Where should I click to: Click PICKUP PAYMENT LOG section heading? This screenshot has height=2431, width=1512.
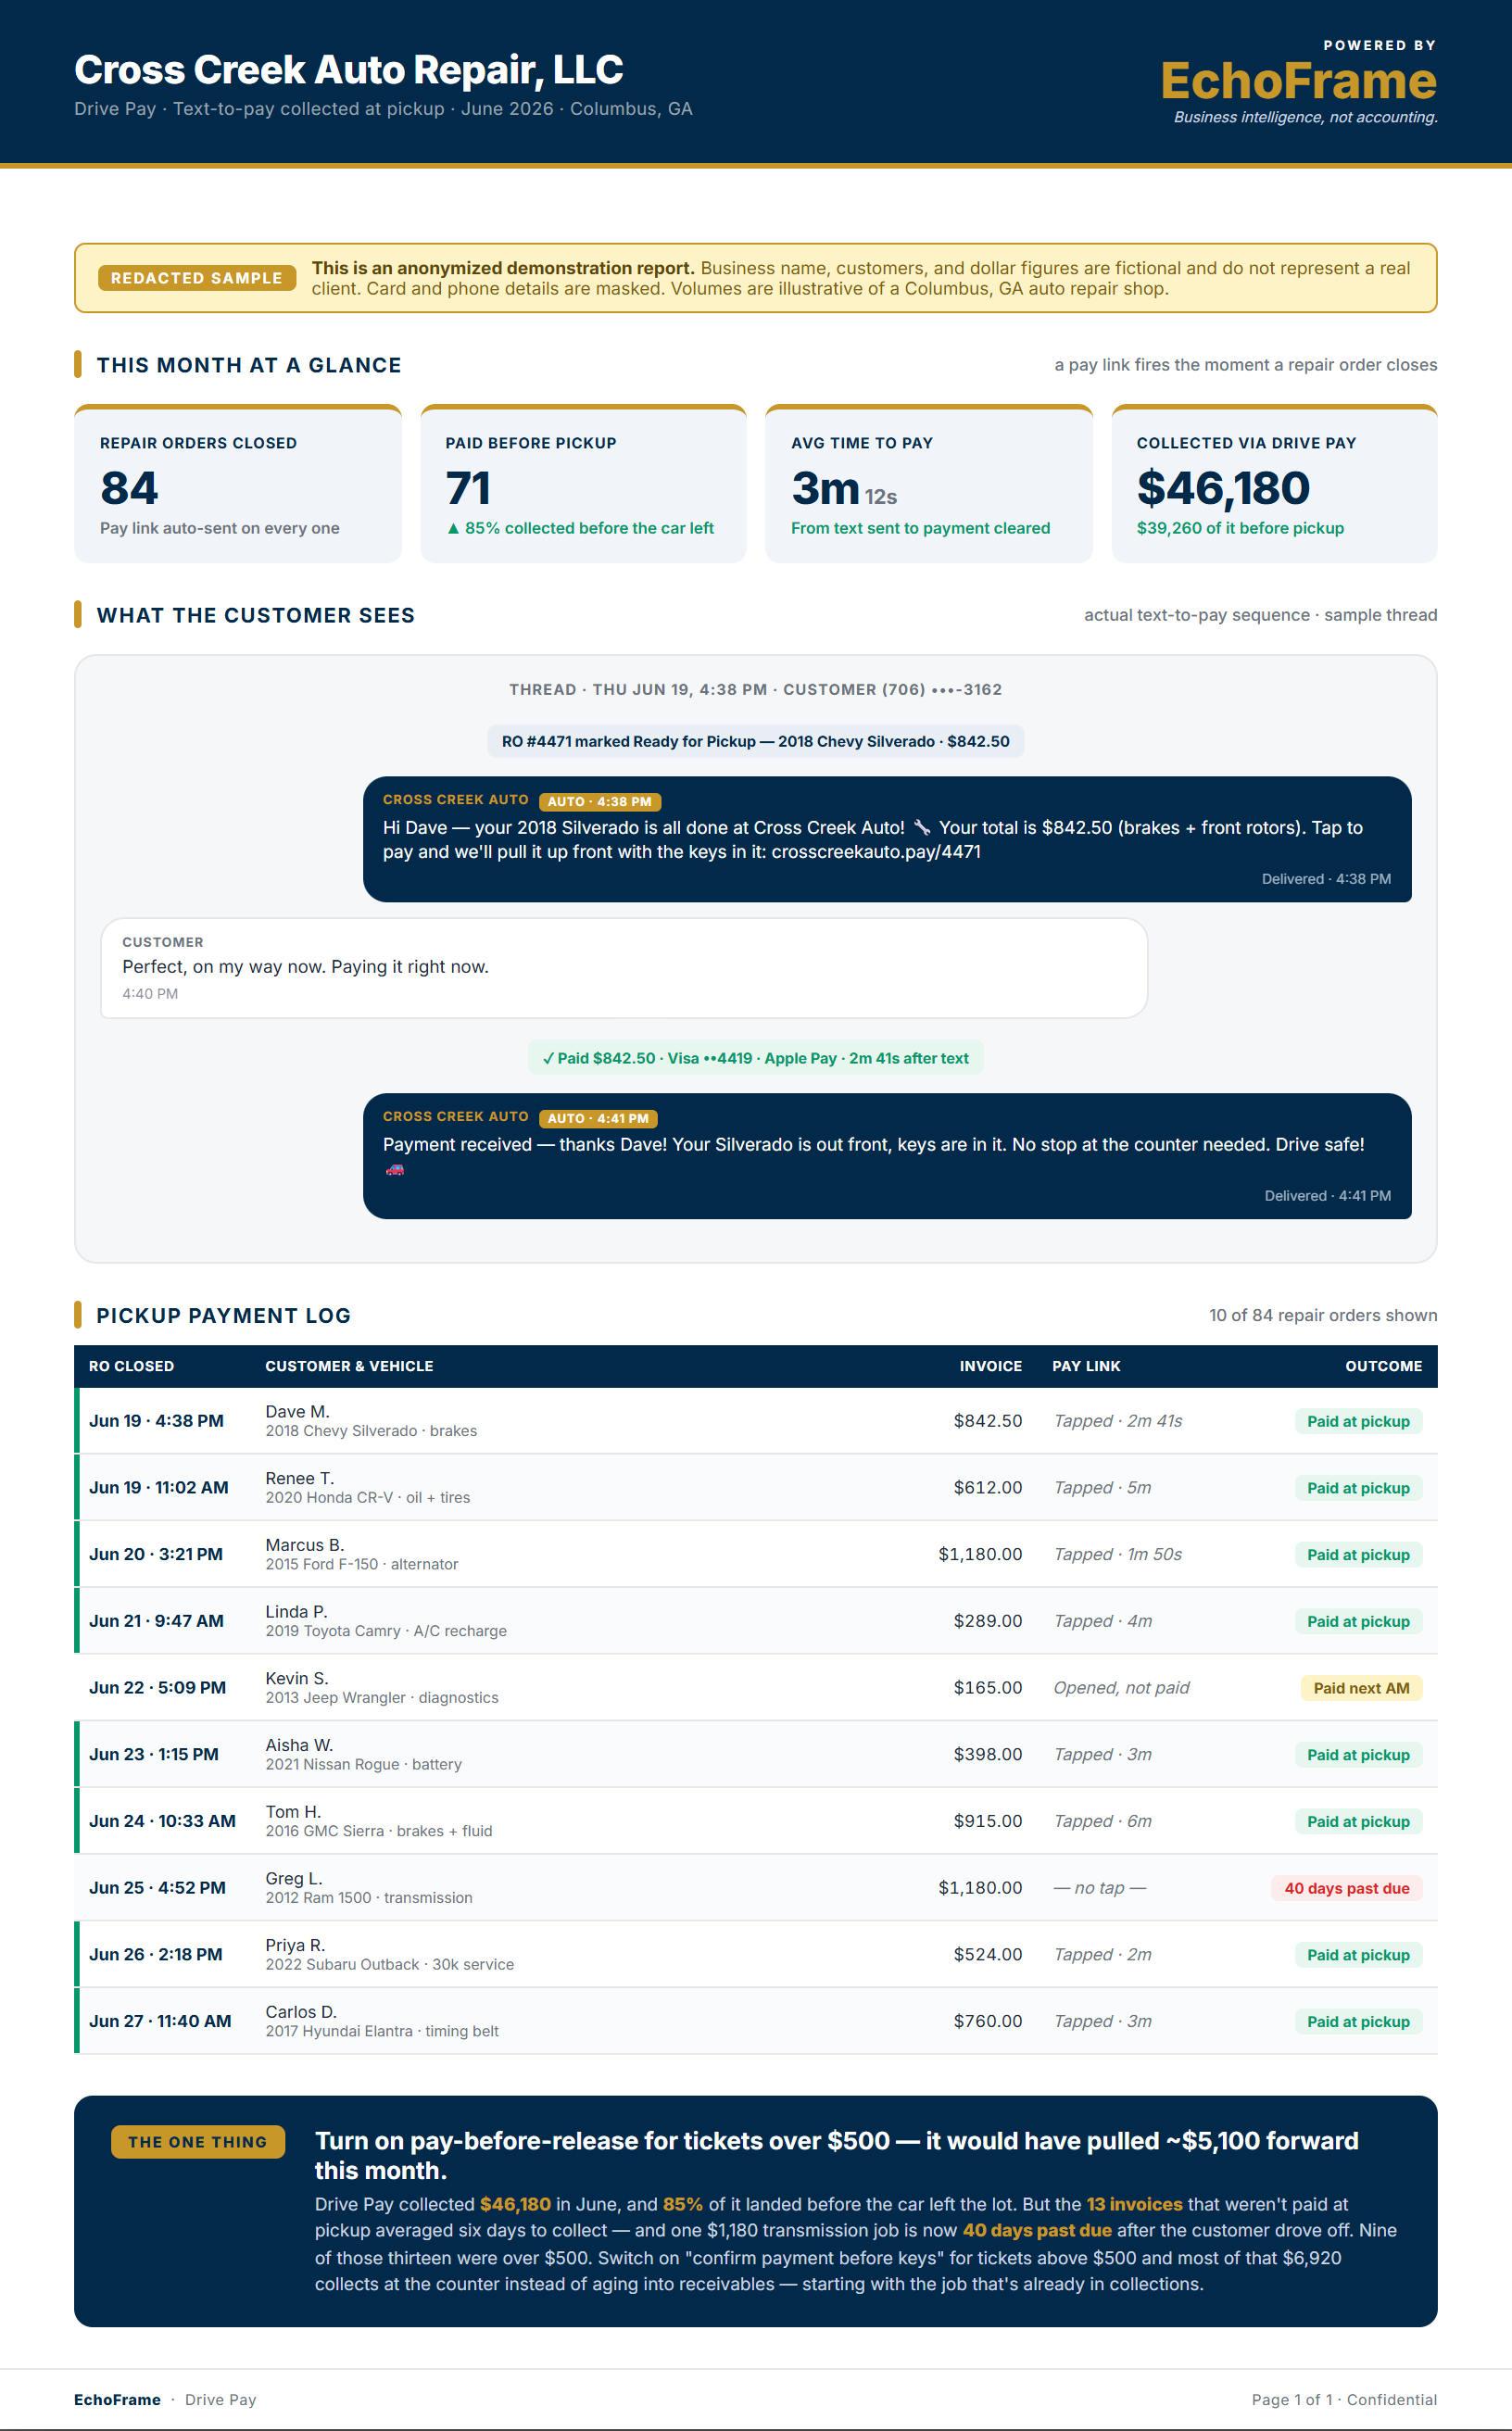(x=223, y=1315)
